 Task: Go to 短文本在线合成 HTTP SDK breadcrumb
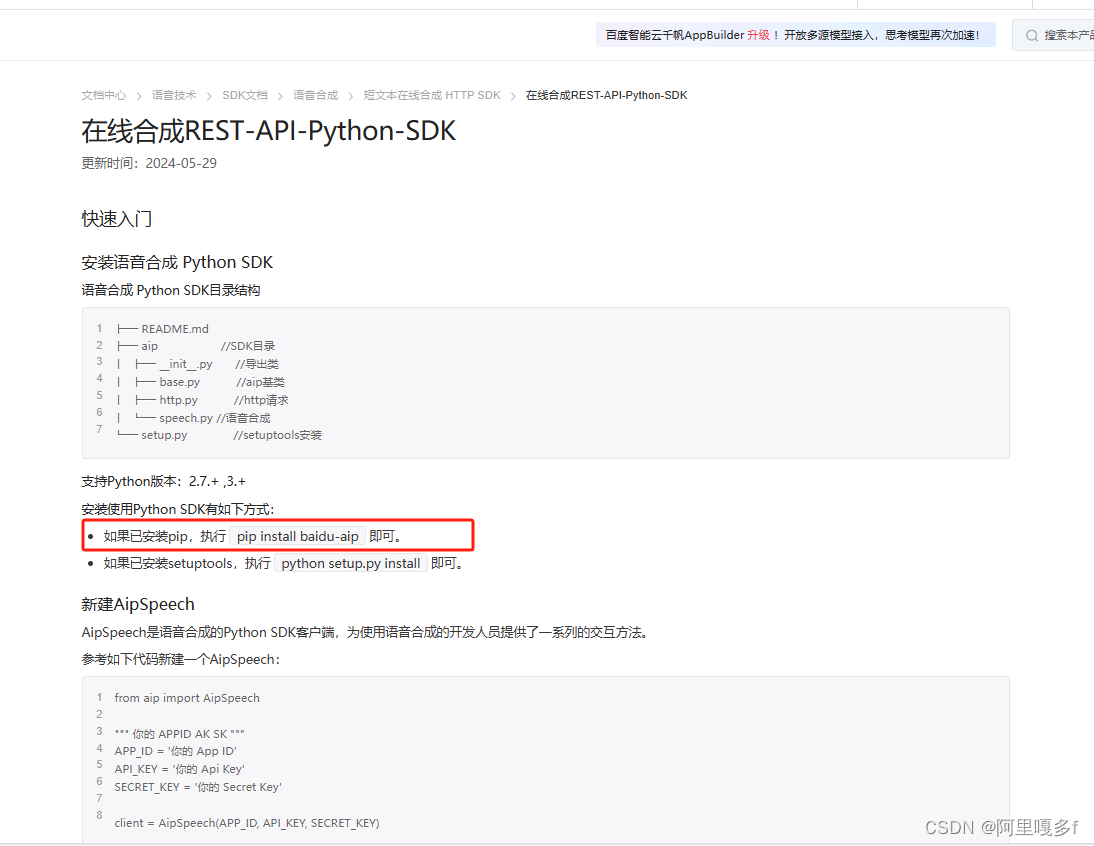[x=432, y=95]
